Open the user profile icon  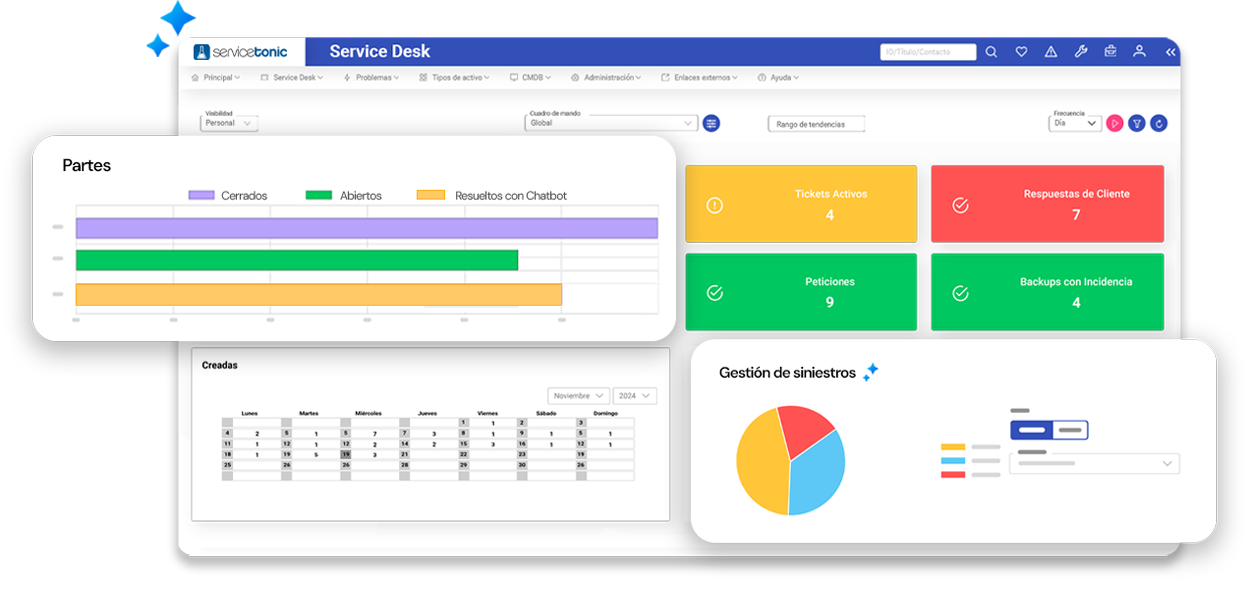[x=1139, y=51]
